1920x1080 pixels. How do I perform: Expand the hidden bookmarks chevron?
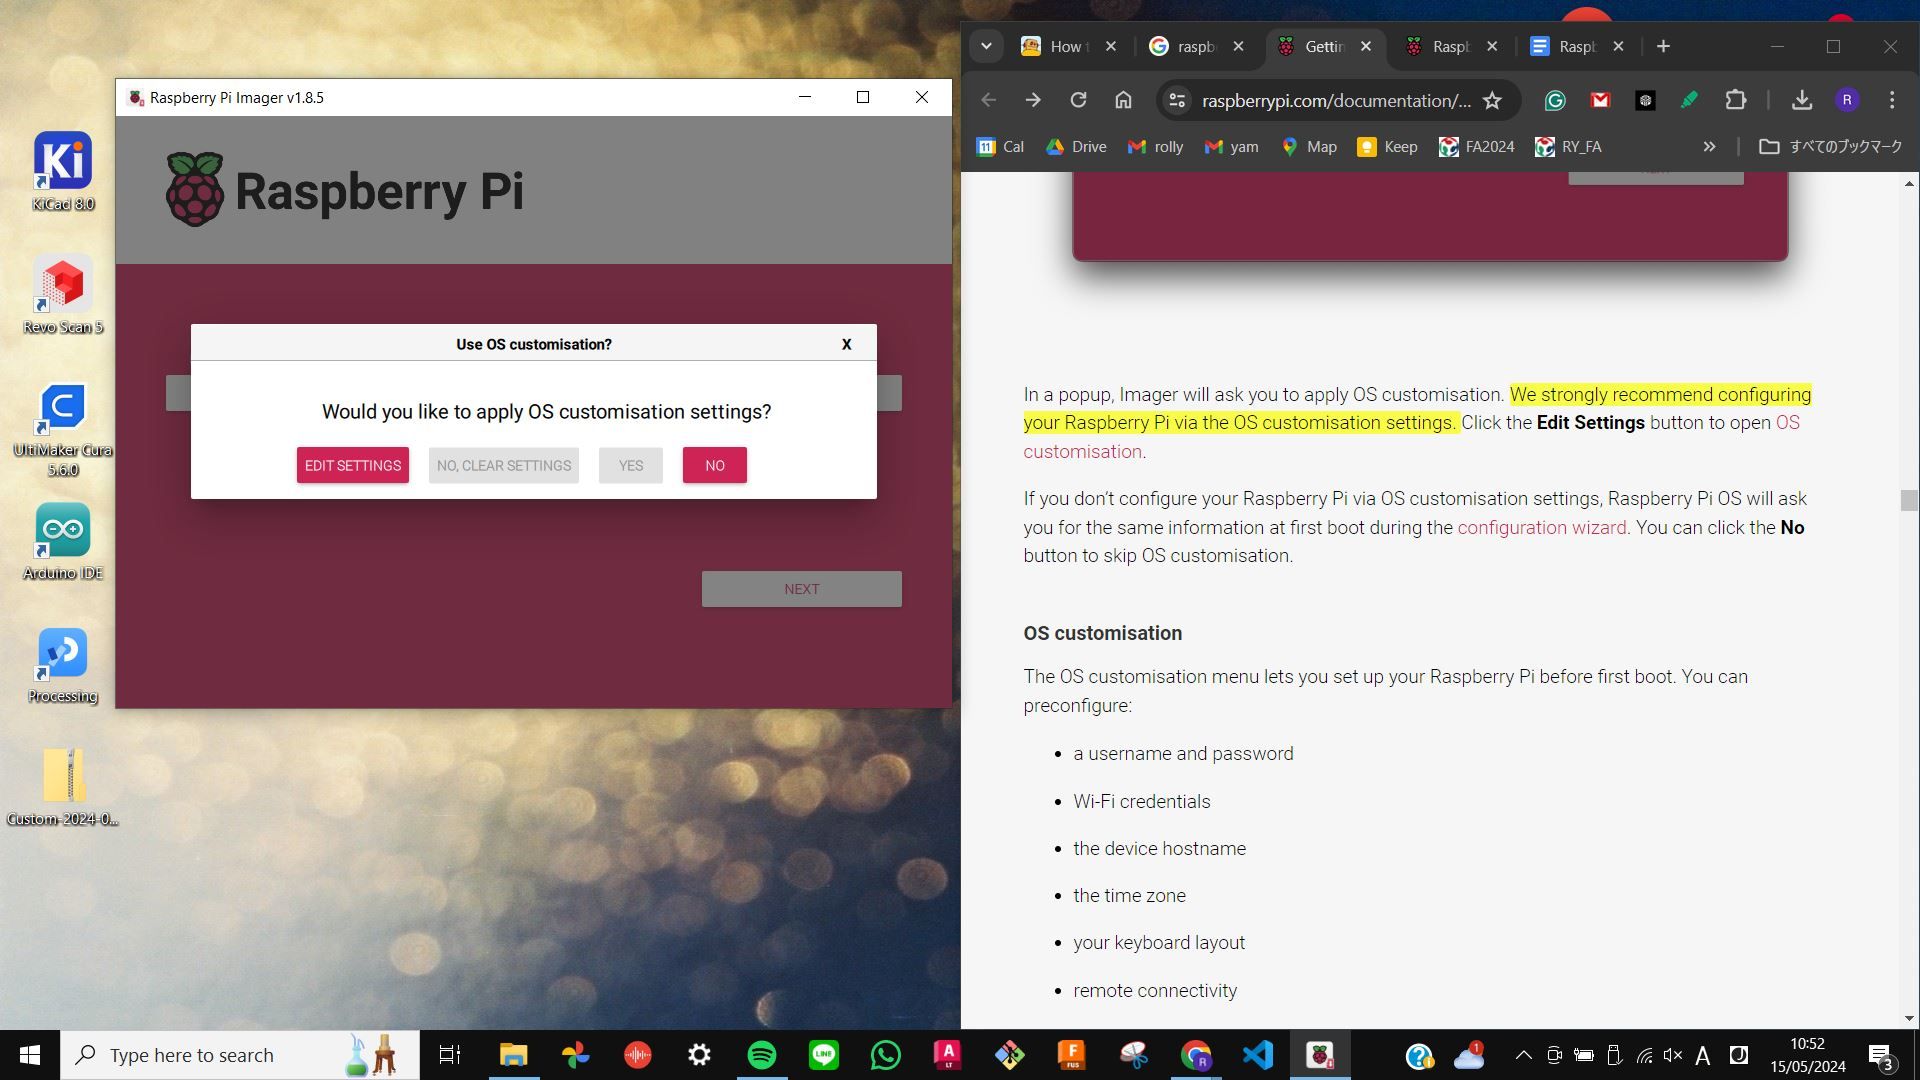click(x=1709, y=146)
